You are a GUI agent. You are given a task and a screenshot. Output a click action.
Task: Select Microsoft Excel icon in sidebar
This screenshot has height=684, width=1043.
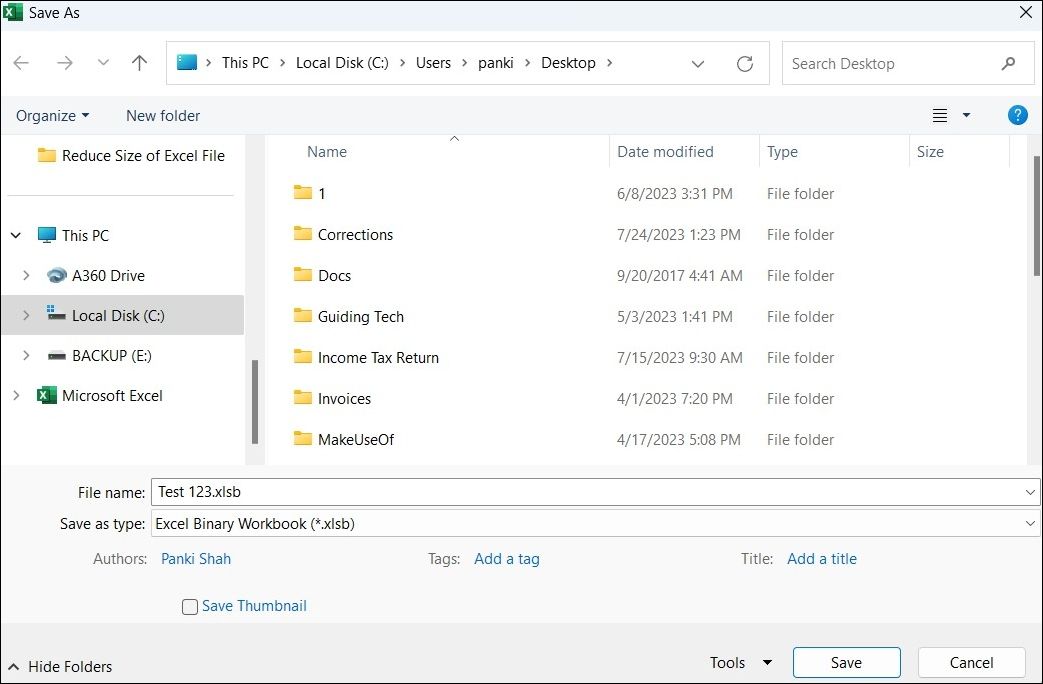pos(46,396)
